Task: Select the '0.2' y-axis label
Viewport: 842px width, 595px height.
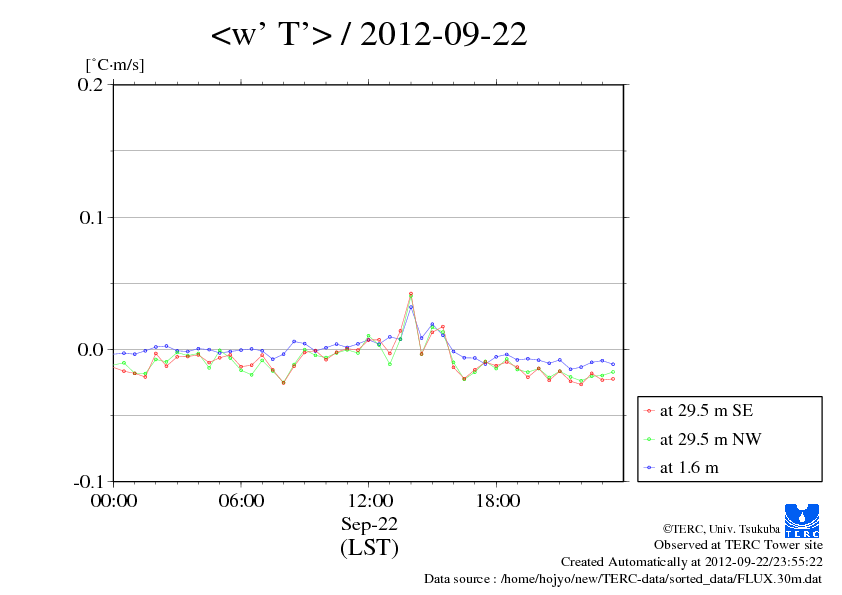Action: coord(90,84)
